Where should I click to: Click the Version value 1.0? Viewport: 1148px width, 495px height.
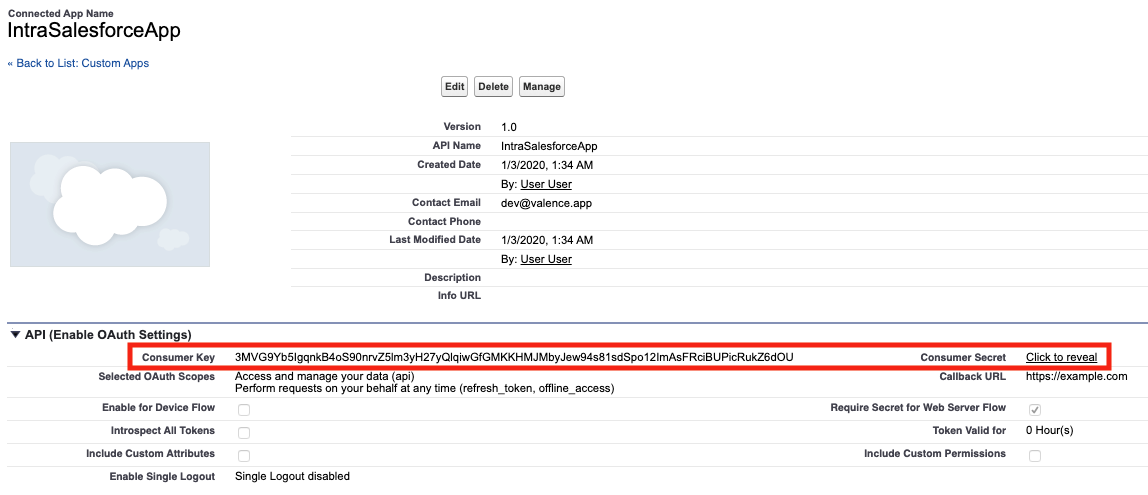click(x=509, y=127)
